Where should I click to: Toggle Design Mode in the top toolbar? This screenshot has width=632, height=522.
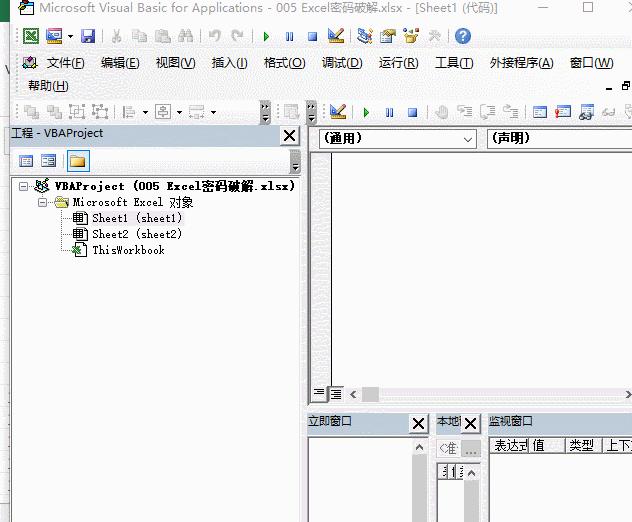tap(336, 36)
